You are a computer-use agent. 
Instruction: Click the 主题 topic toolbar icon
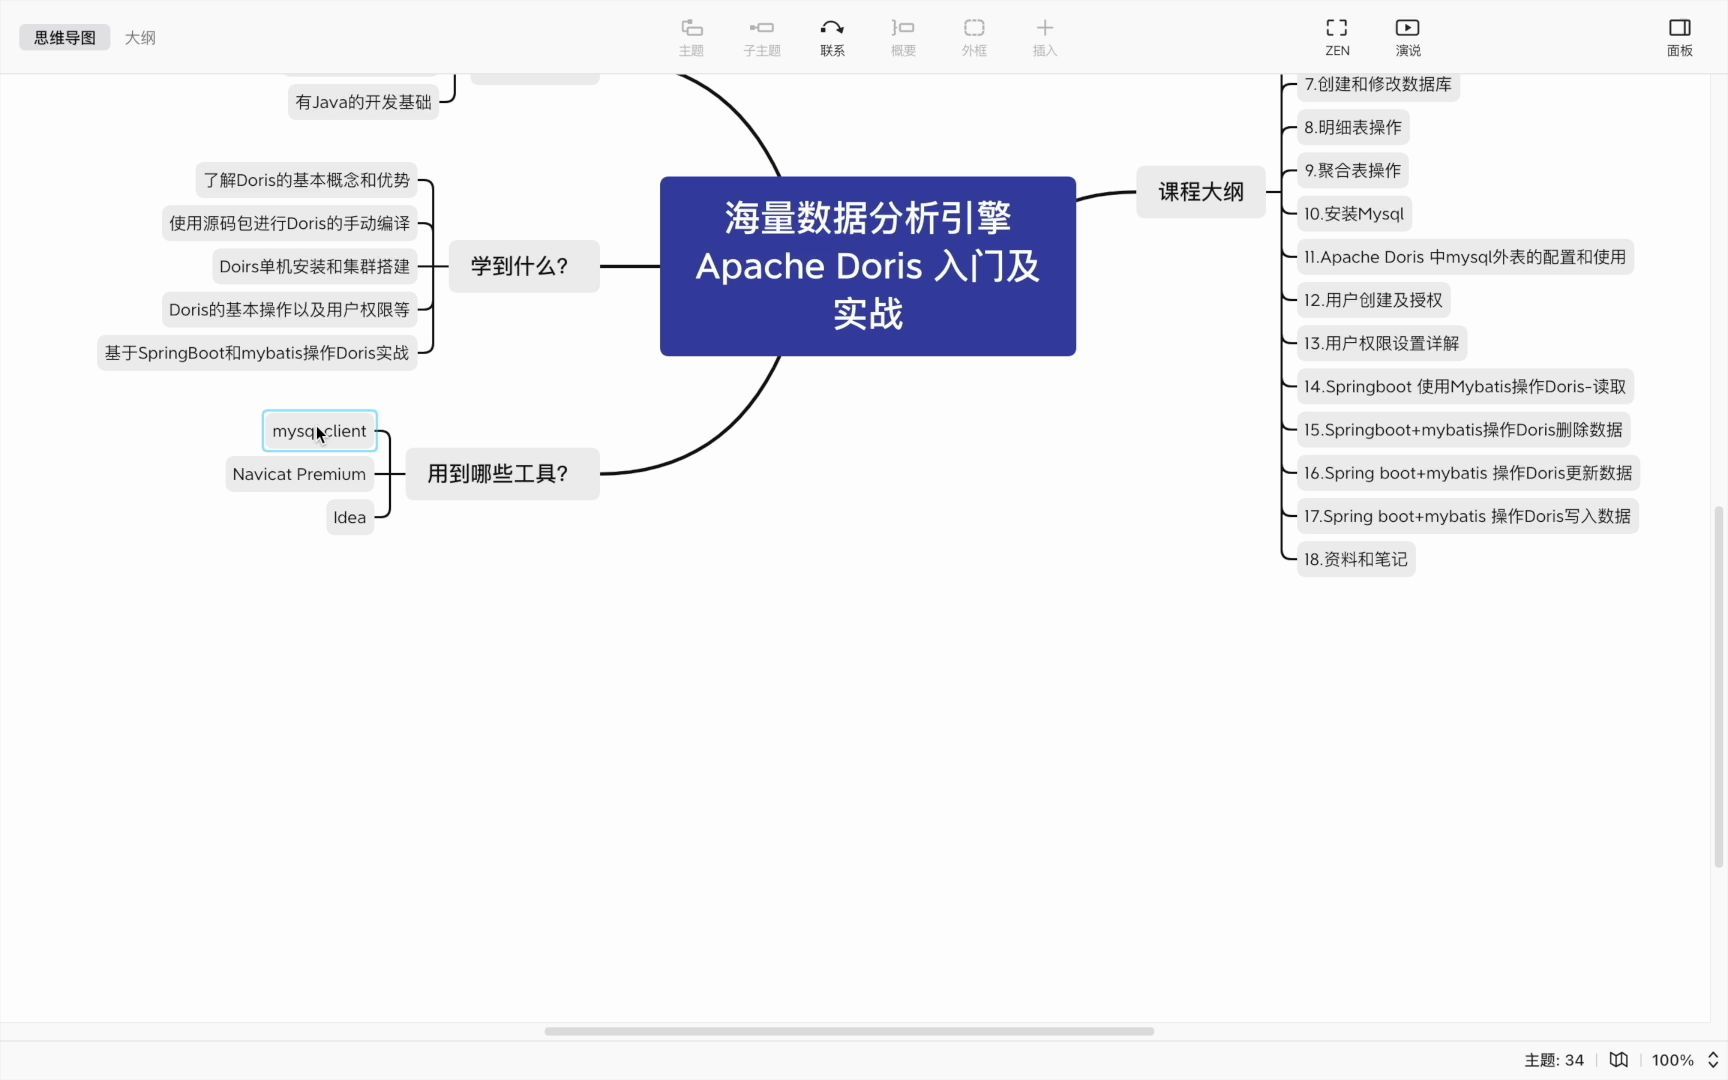point(691,37)
